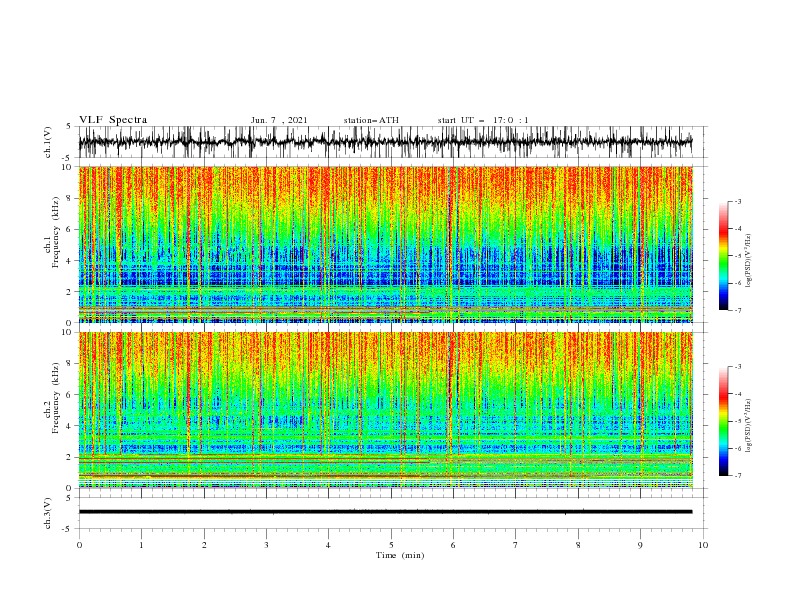Click the "-3" tick on ch.2 colorbar
The width and height of the screenshot is (792, 612).
coord(737,367)
